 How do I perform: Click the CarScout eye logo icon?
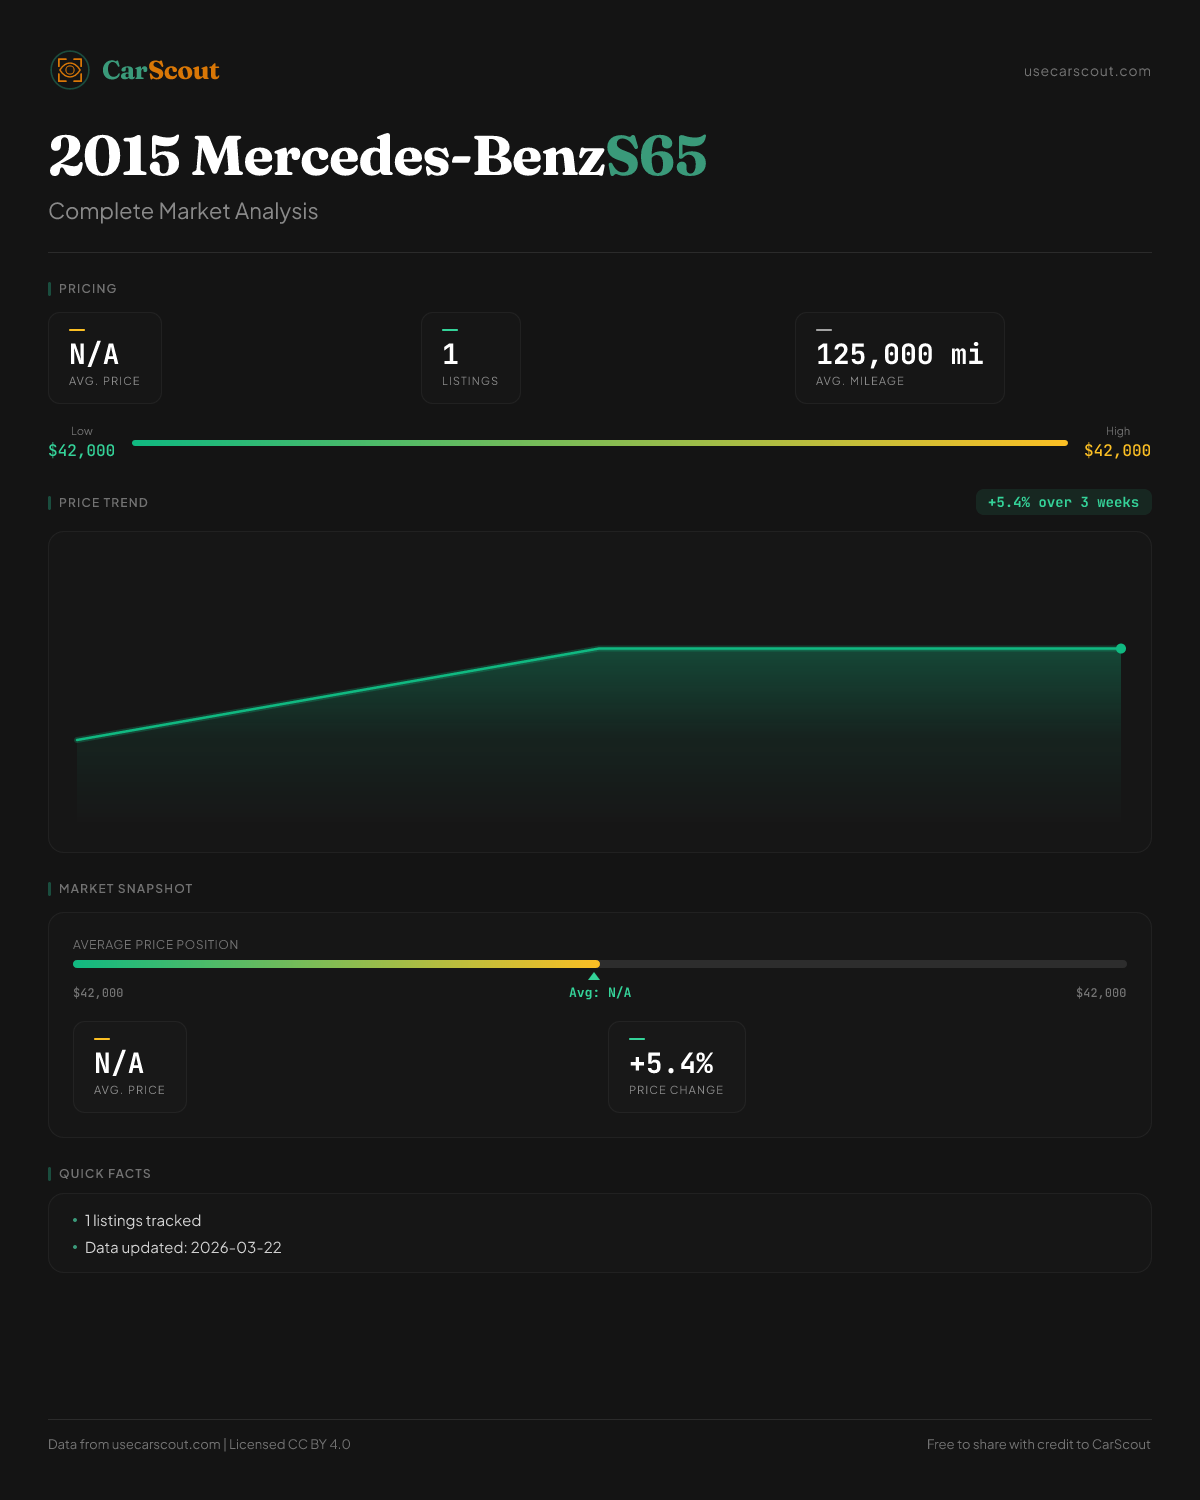[70, 70]
